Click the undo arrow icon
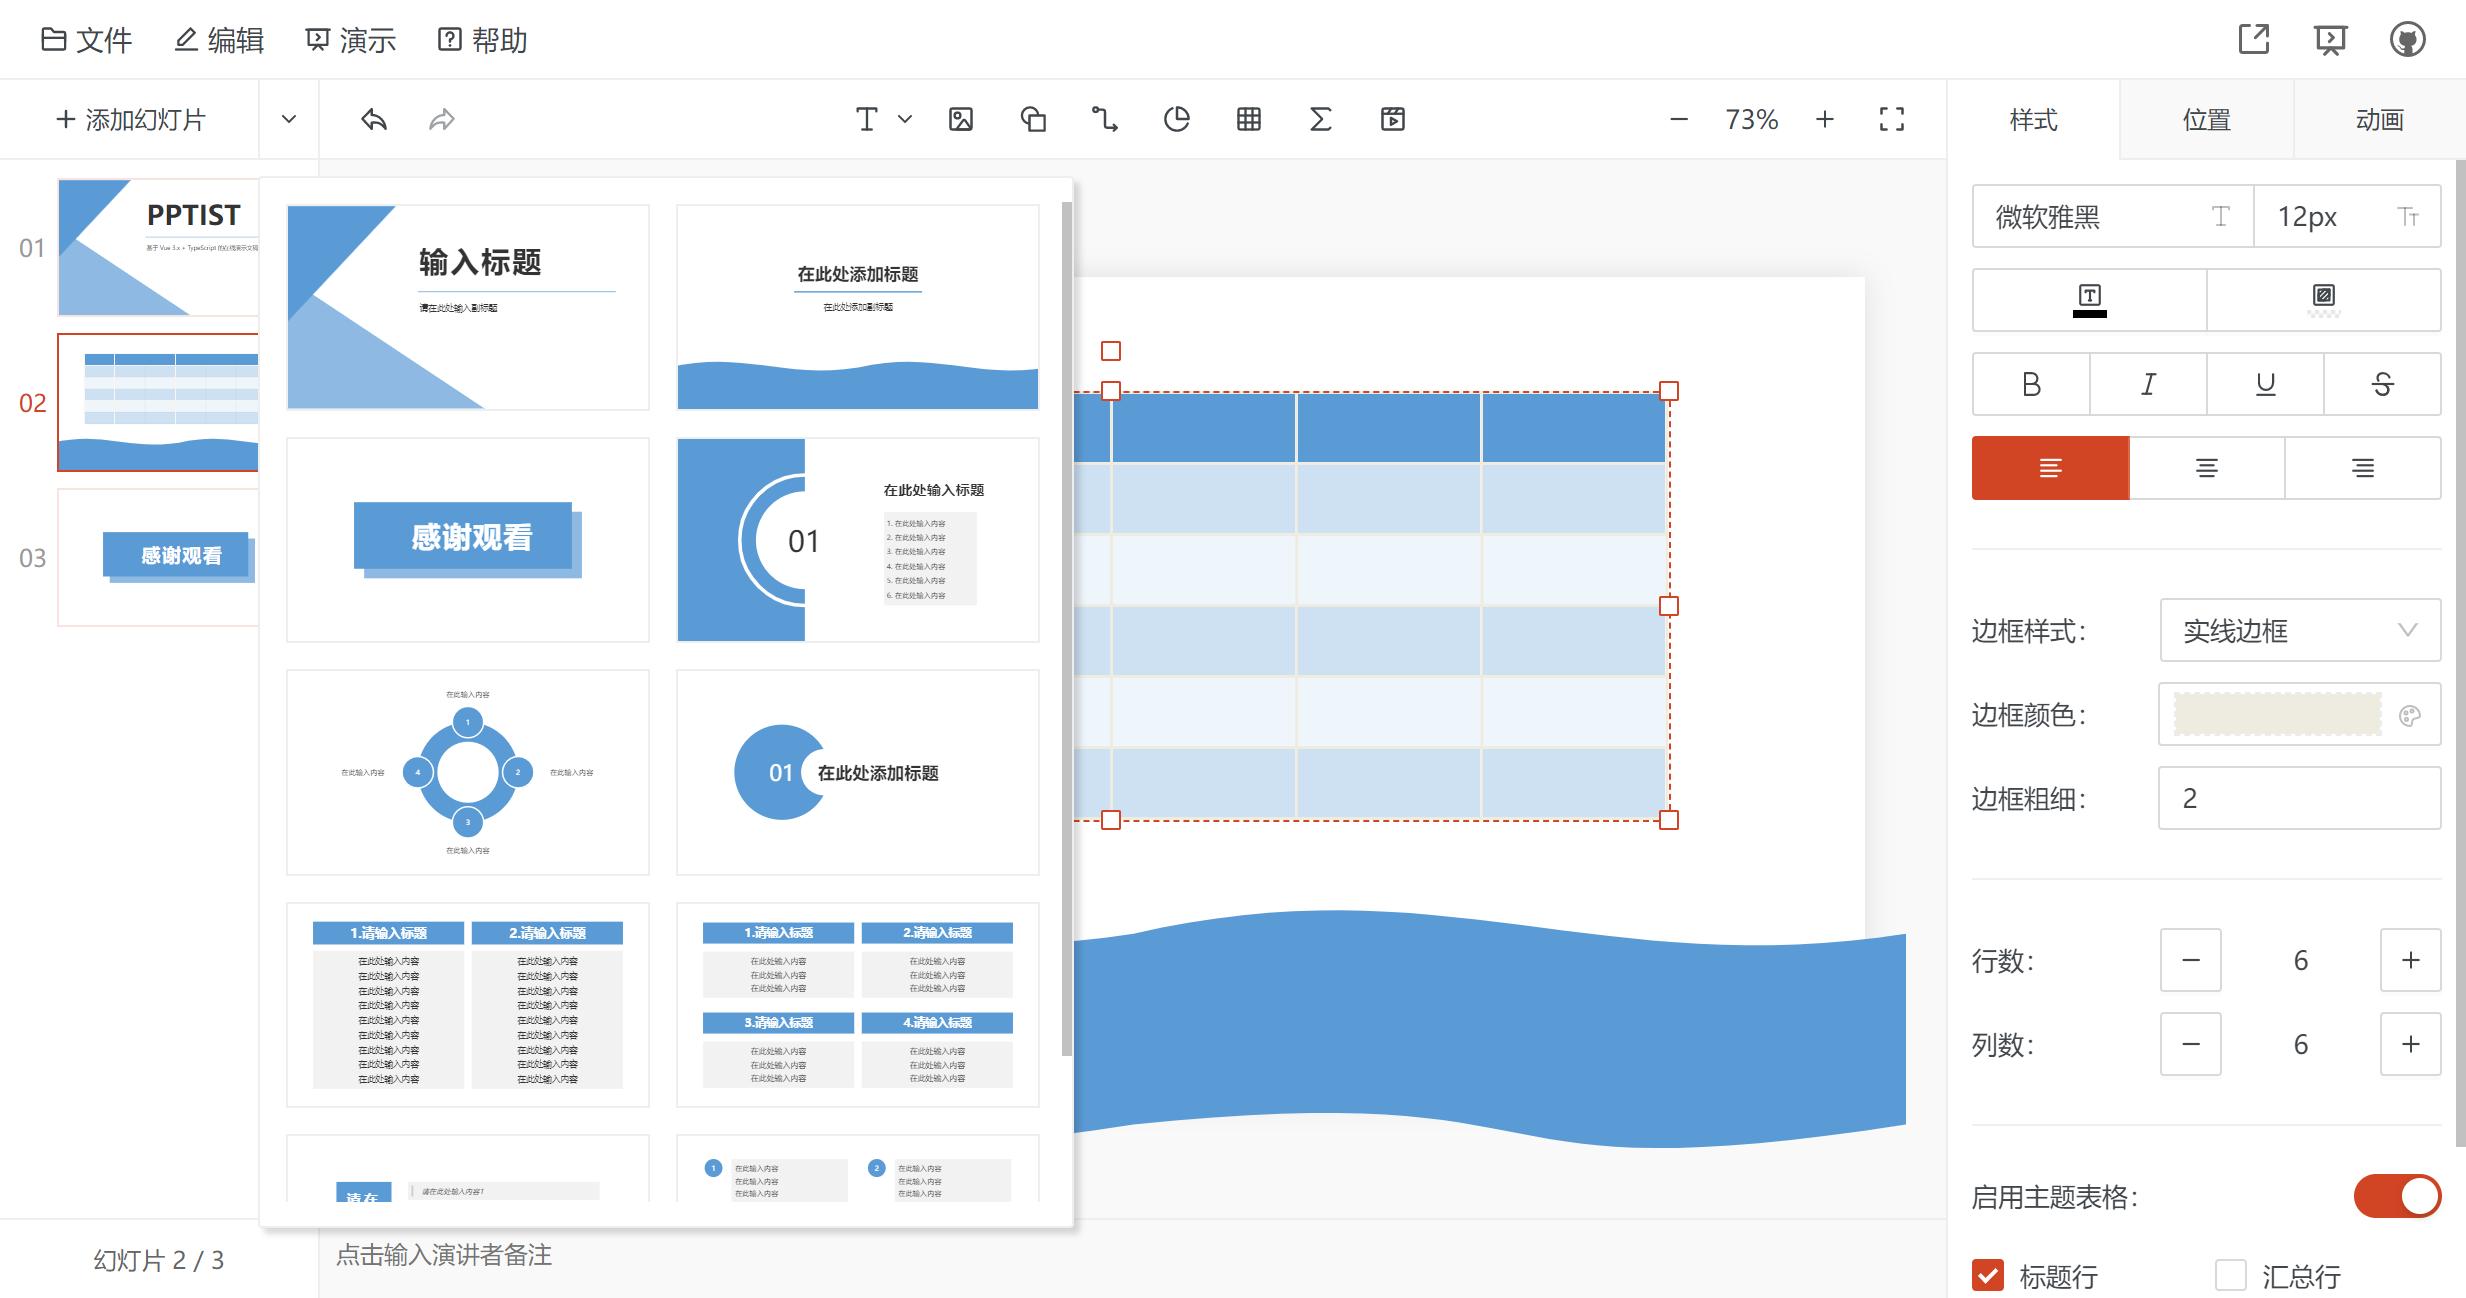2466x1298 pixels. pos(374,120)
